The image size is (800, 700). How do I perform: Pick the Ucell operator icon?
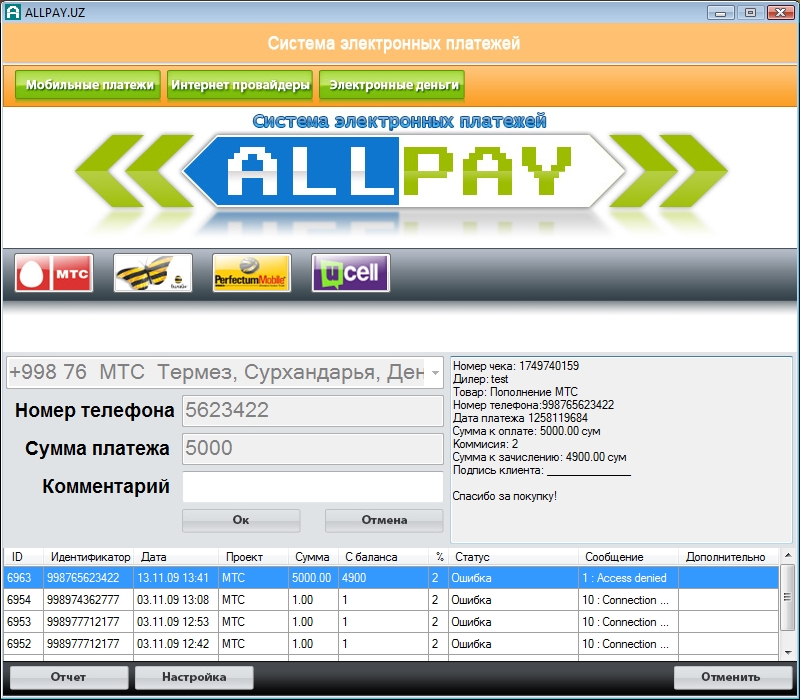coord(350,273)
